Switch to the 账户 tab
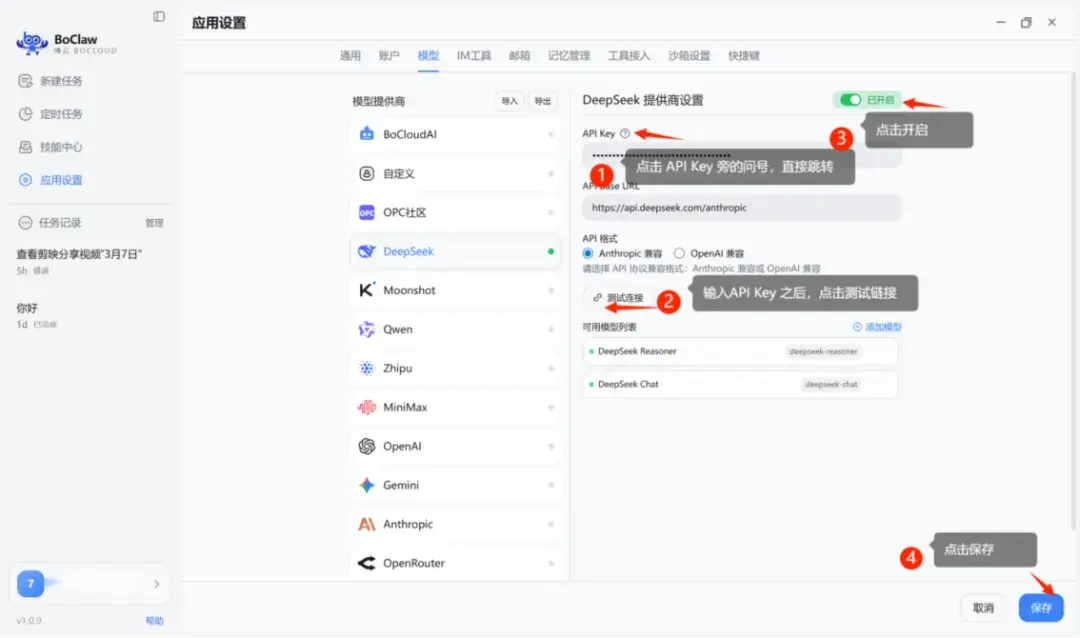This screenshot has width=1080, height=638. click(389, 56)
